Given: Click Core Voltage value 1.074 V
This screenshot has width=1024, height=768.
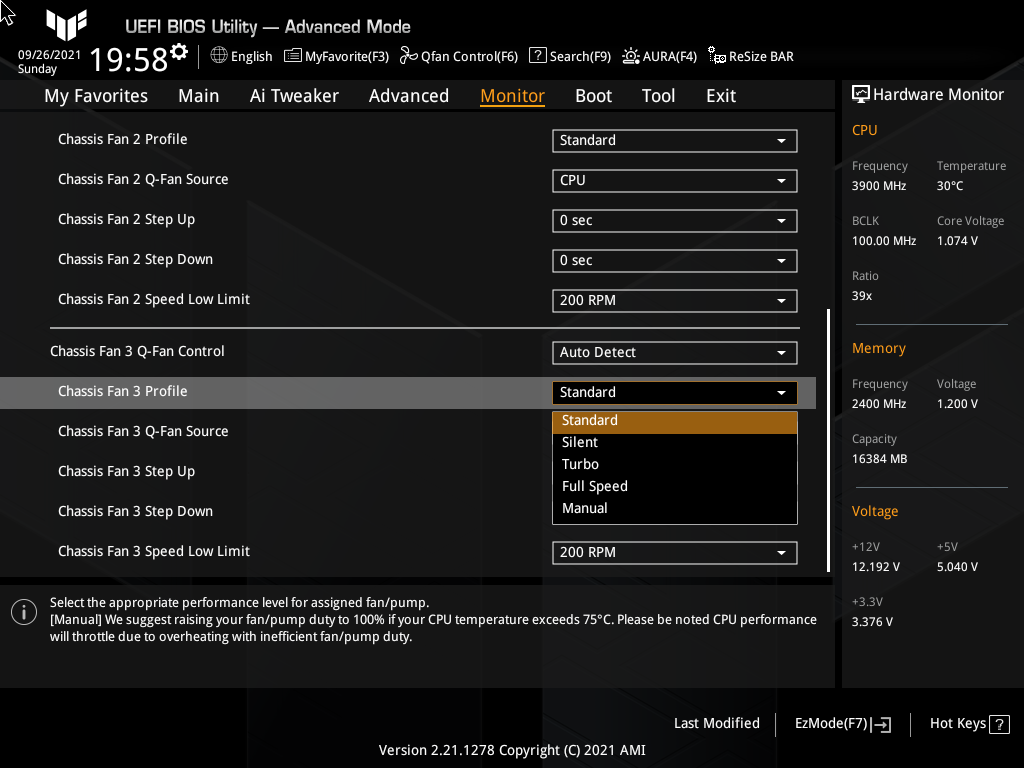Looking at the screenshot, I should point(957,241).
